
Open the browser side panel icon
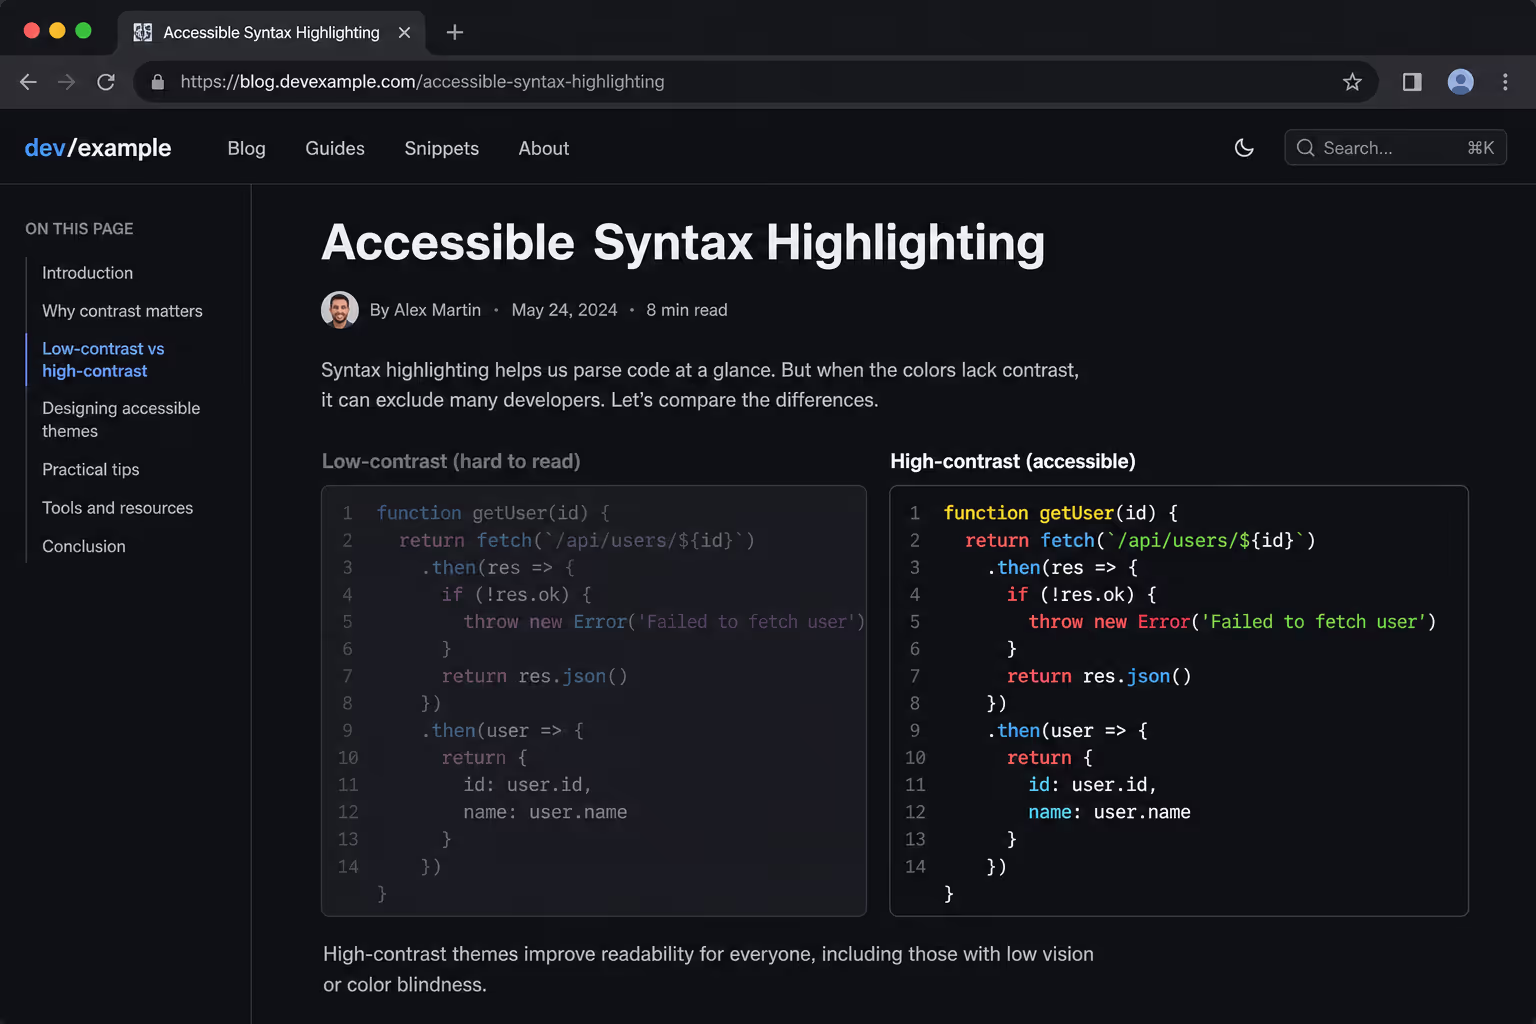pyautogui.click(x=1412, y=82)
